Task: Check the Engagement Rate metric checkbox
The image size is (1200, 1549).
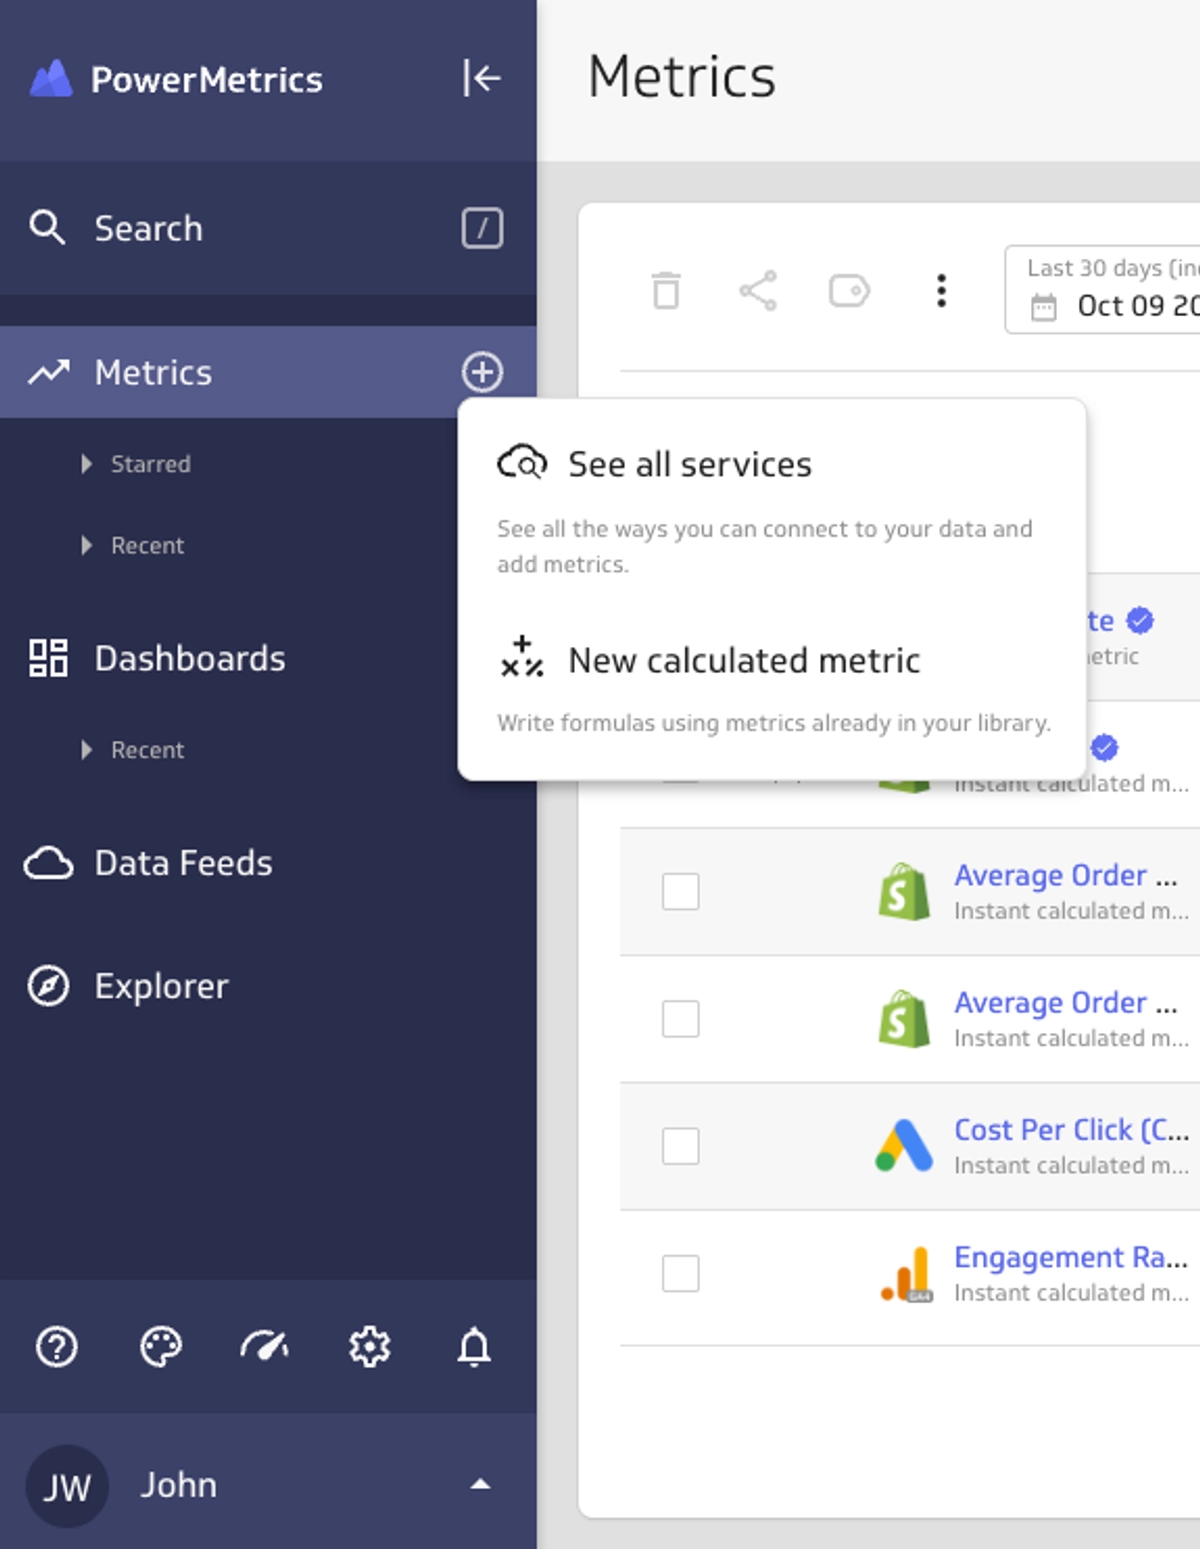Action: 681,1273
